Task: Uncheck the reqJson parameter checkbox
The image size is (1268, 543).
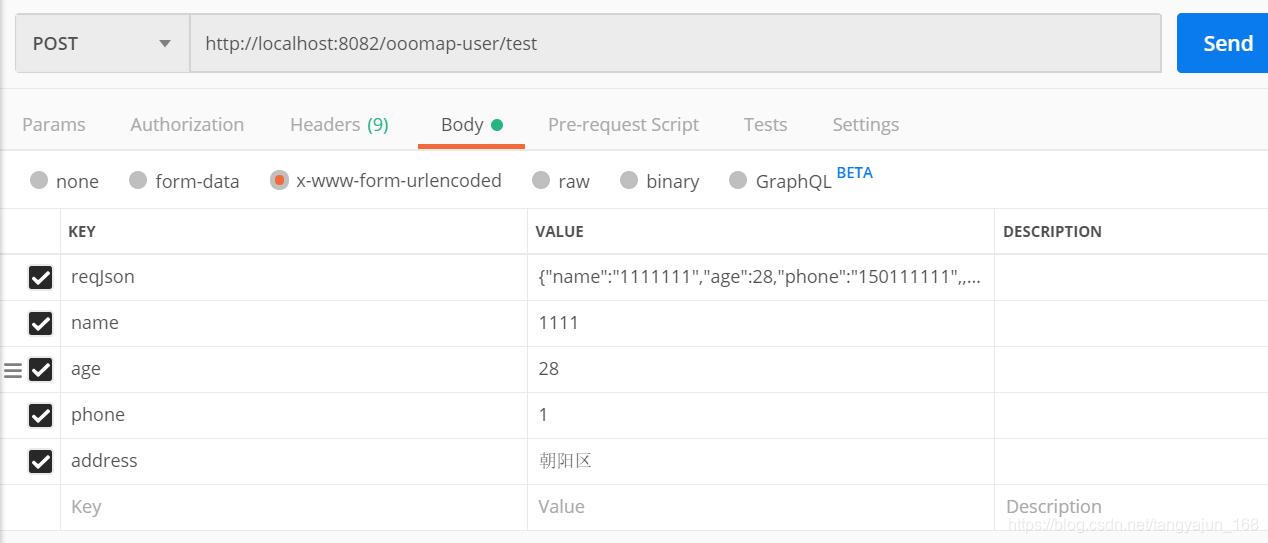Action: [40, 278]
